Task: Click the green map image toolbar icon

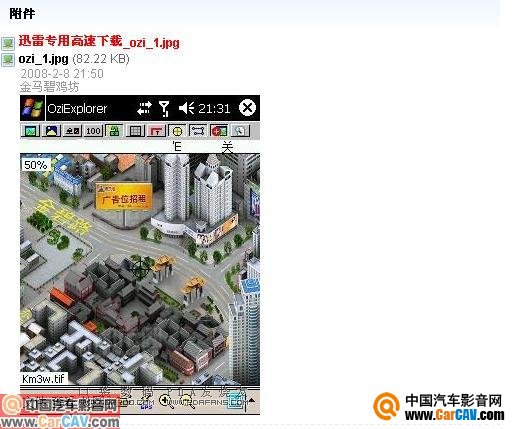Action: coord(30,131)
